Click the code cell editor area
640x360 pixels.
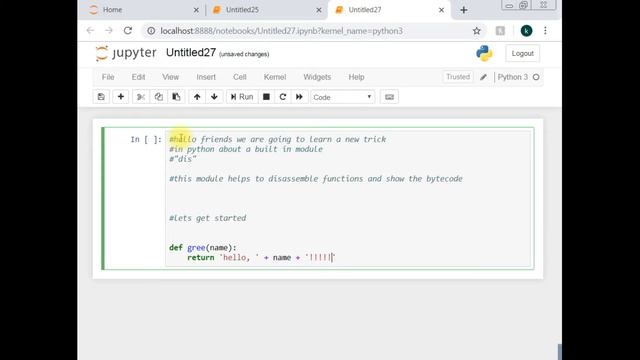[348, 198]
